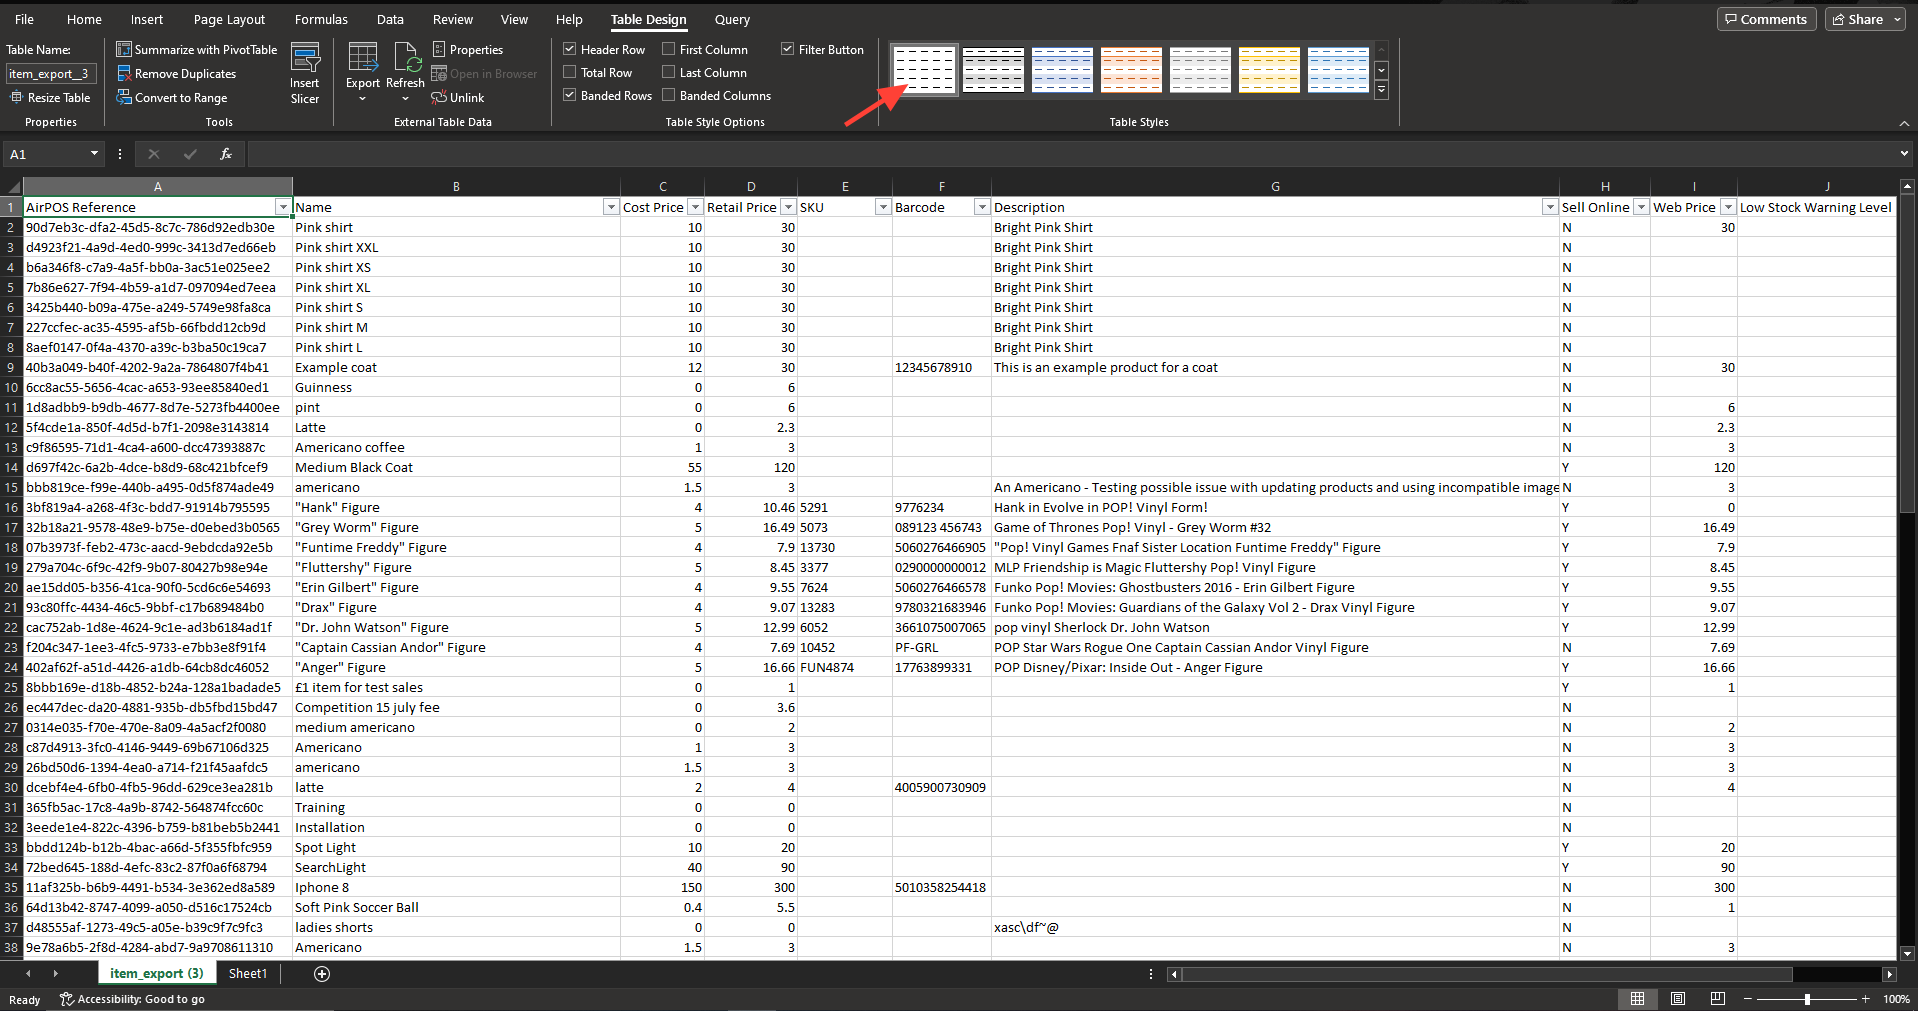Screen dimensions: 1918x1011
Task: Enable Total Row checkbox
Action: coord(569,72)
